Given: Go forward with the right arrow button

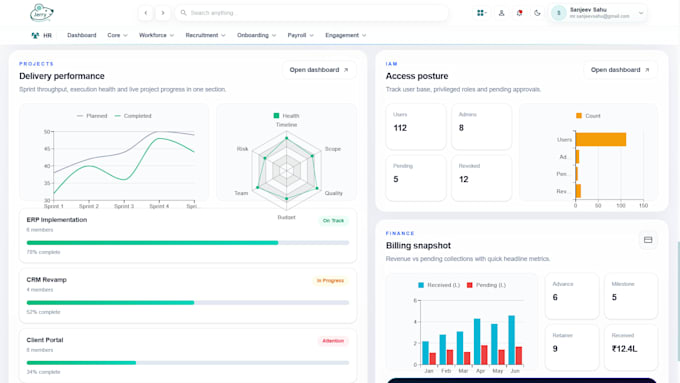Looking at the screenshot, I should pos(163,13).
